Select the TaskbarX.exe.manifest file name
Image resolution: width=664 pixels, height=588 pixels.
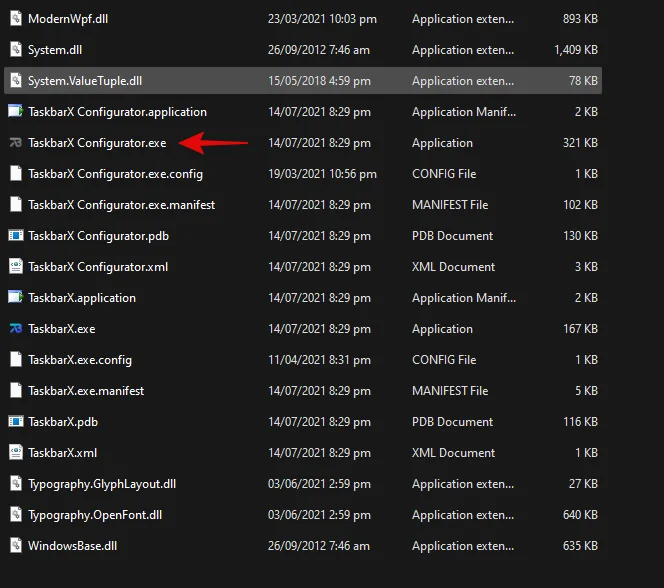(x=86, y=391)
